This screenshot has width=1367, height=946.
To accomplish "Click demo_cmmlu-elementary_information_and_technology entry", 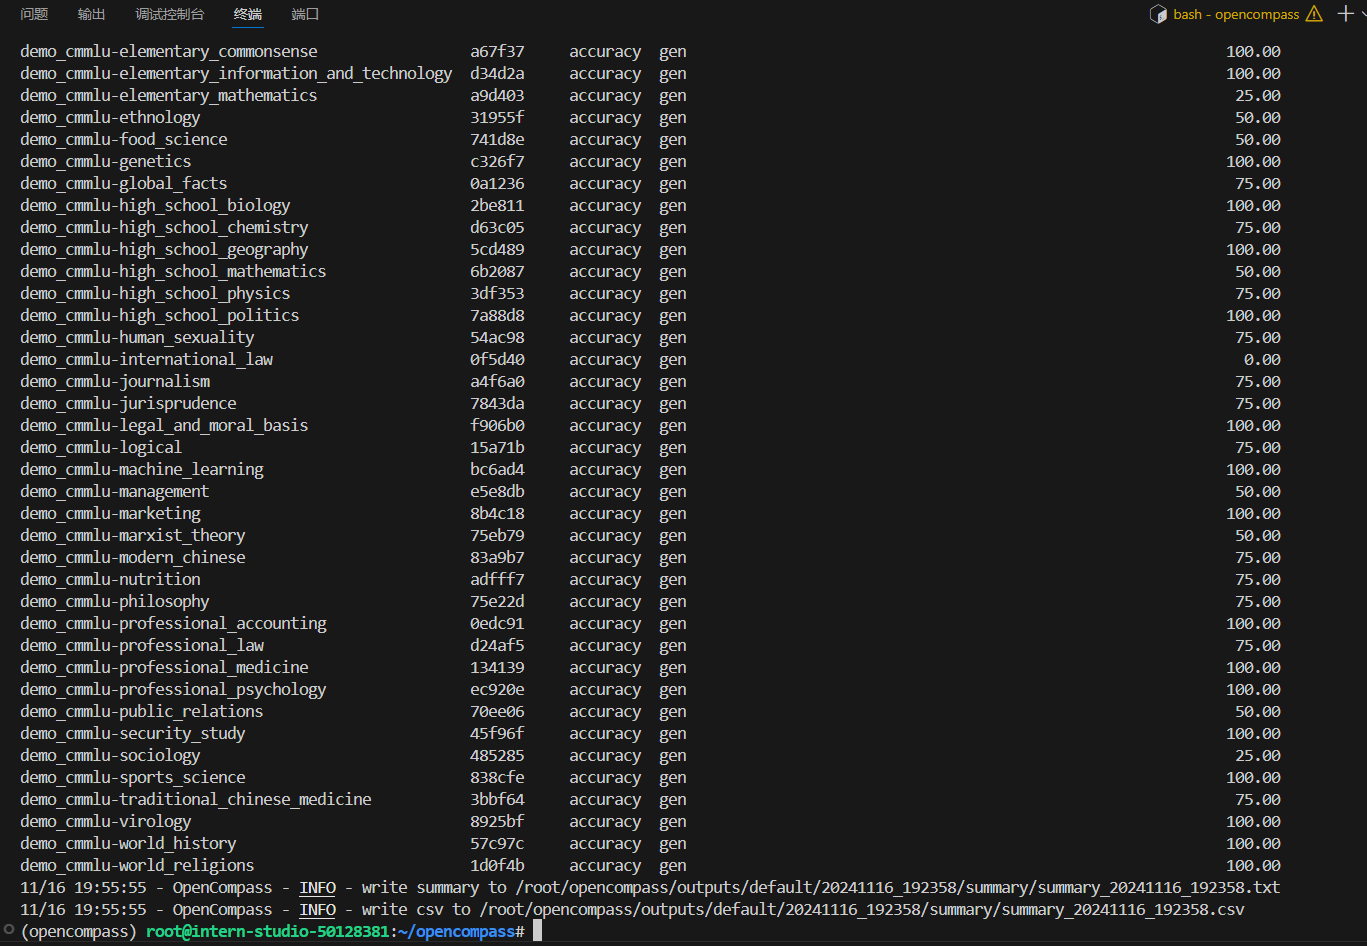I will (236, 73).
